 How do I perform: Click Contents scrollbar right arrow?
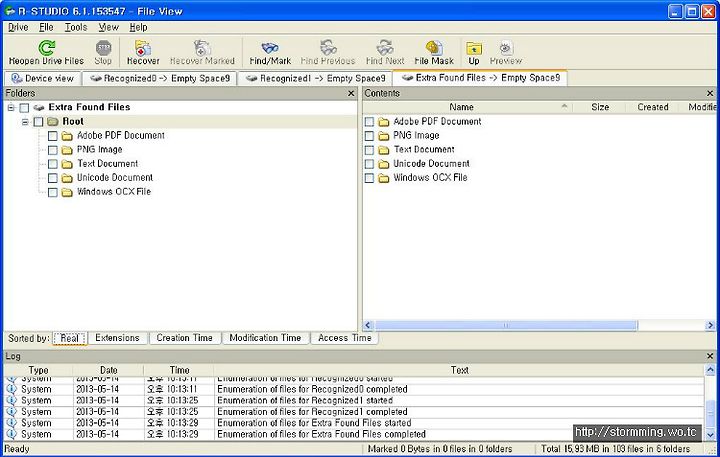tap(710, 325)
